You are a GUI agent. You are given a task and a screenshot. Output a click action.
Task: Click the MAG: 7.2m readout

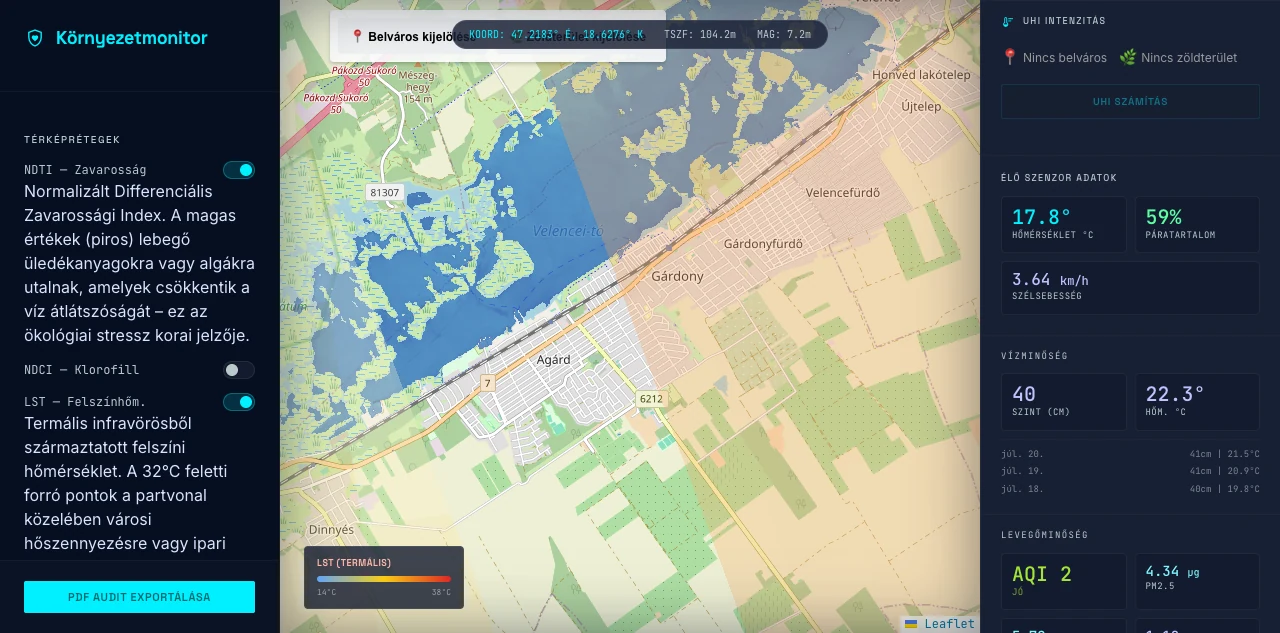click(784, 34)
